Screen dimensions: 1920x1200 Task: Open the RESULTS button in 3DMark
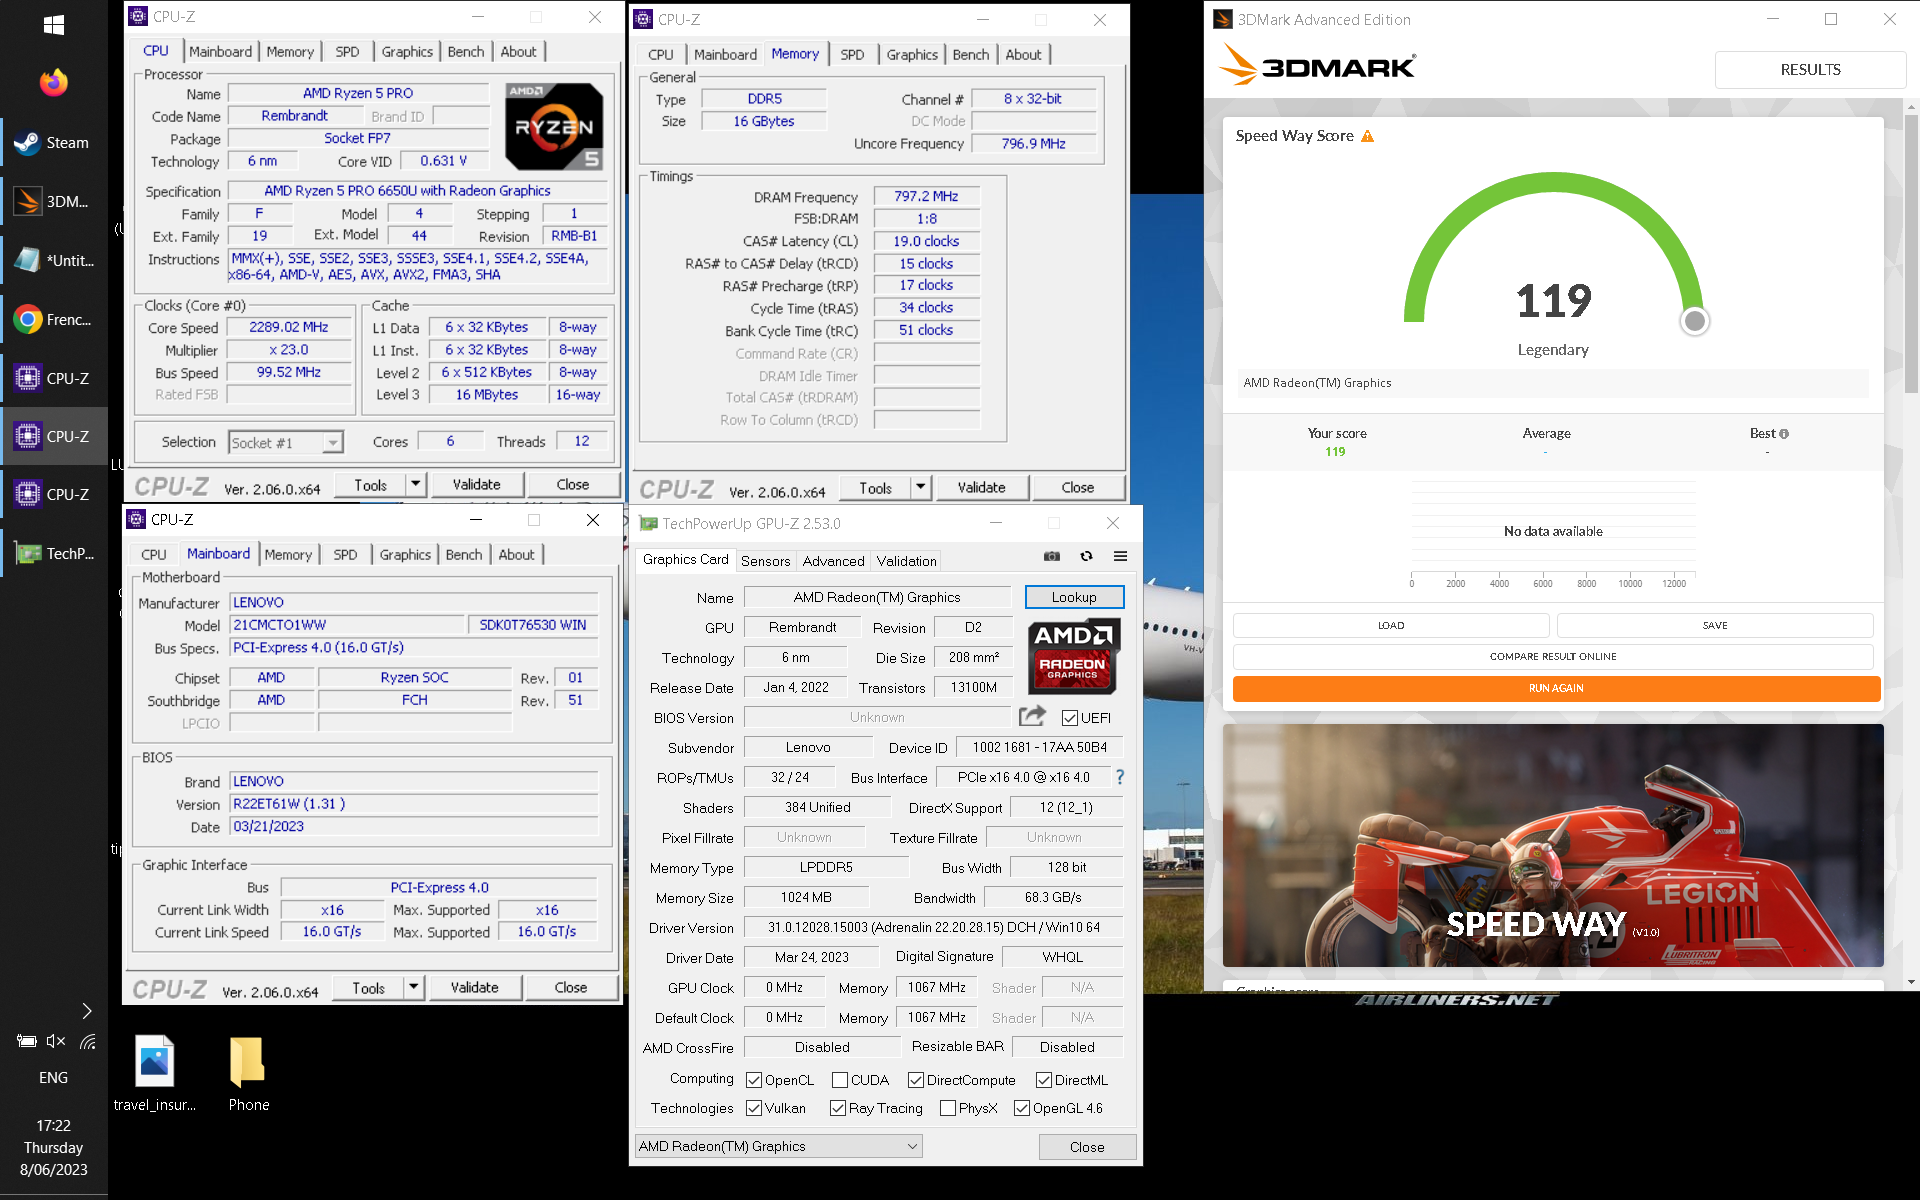pyautogui.click(x=1810, y=70)
